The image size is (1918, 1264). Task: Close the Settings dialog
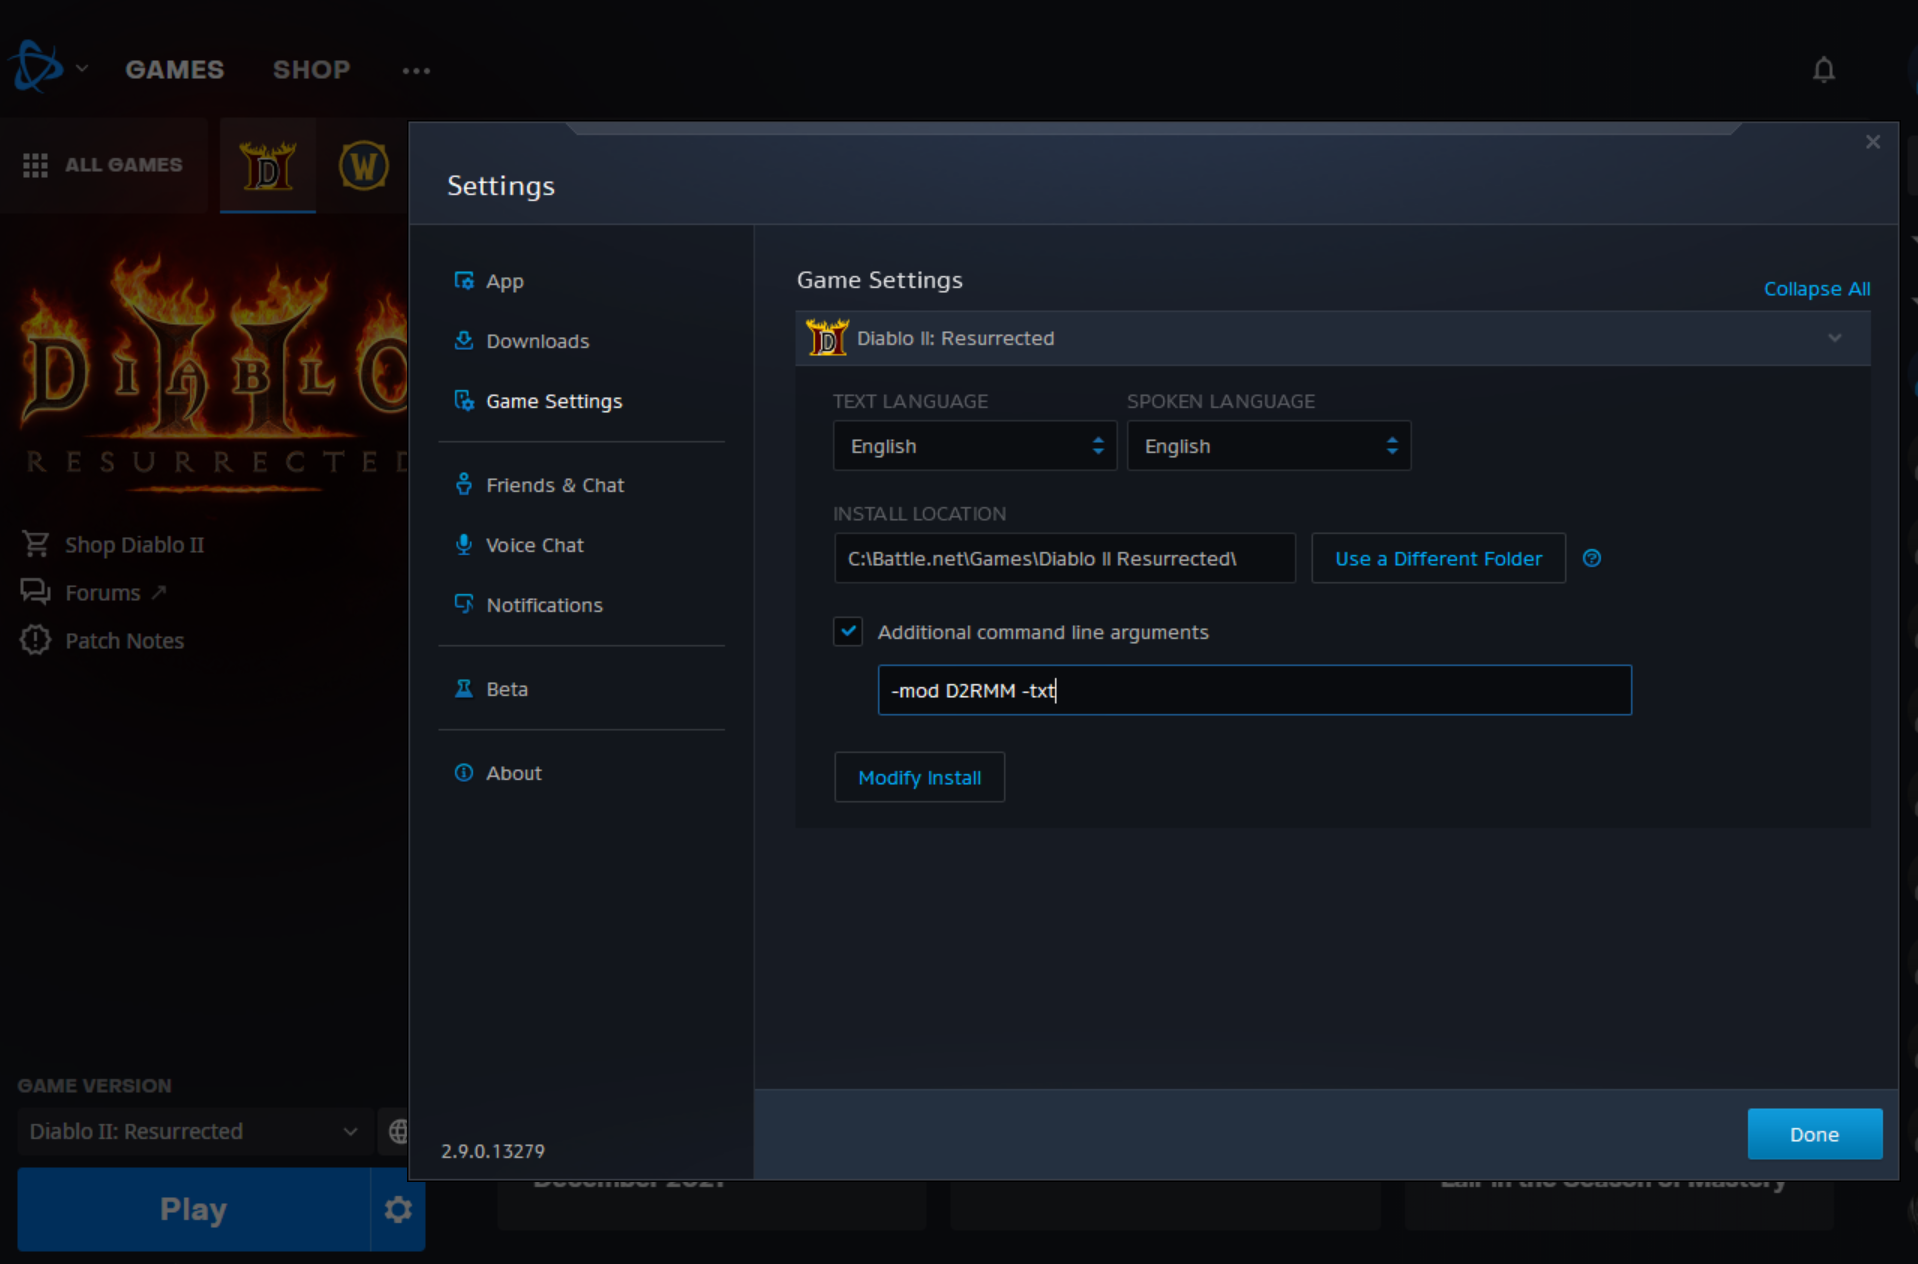click(1872, 142)
